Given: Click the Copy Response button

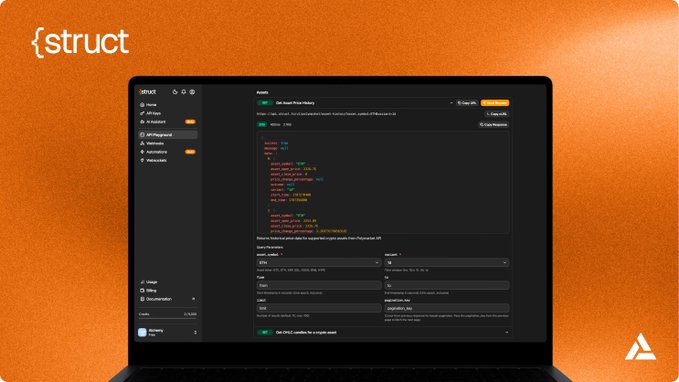Looking at the screenshot, I should [x=494, y=125].
